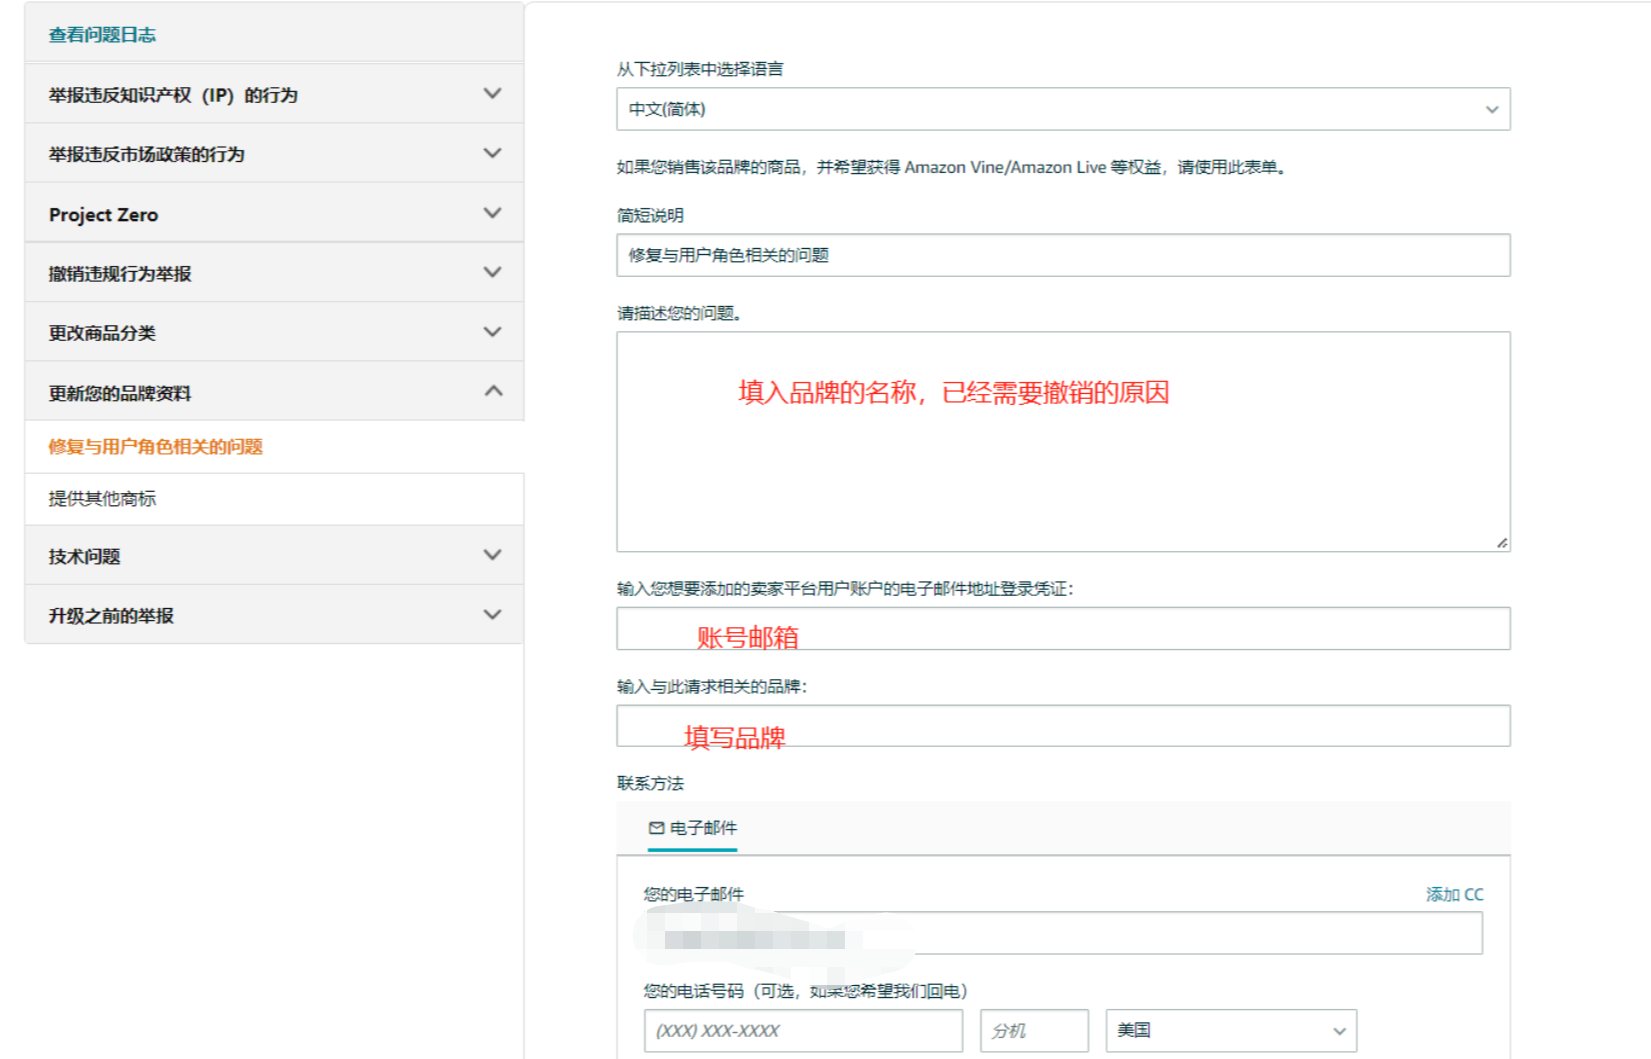
Task: Click the phone number (XXX) XXX-XXXX field
Action: click(803, 1031)
